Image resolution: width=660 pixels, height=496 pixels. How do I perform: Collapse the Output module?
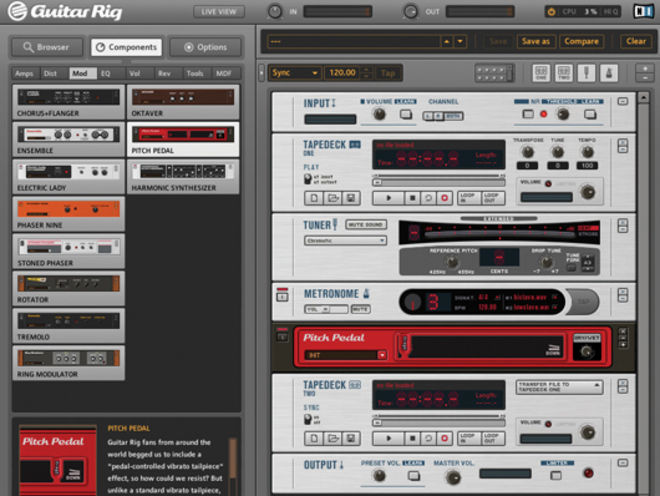coord(623,463)
